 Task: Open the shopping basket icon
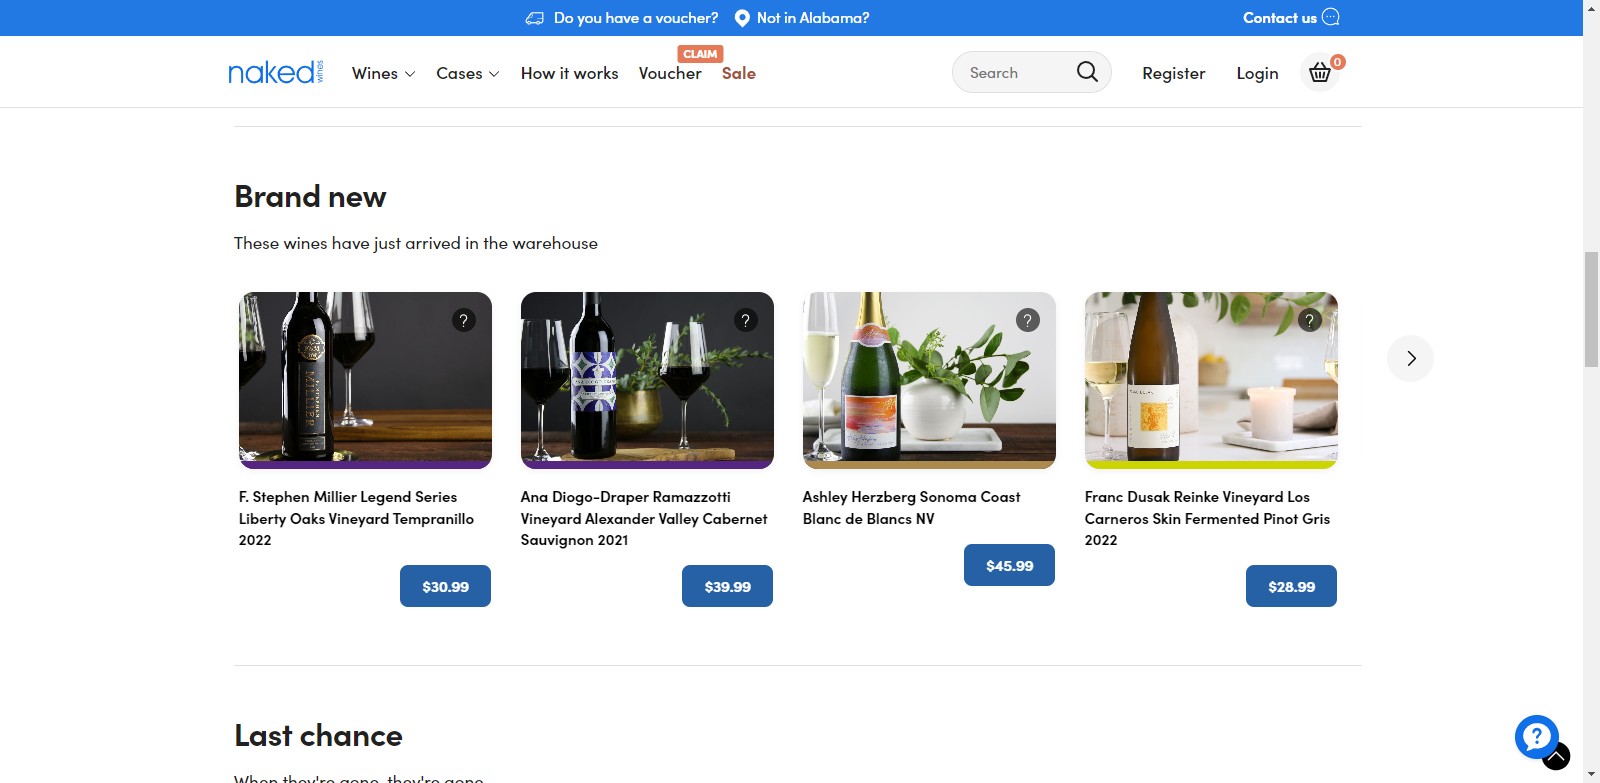point(1320,73)
